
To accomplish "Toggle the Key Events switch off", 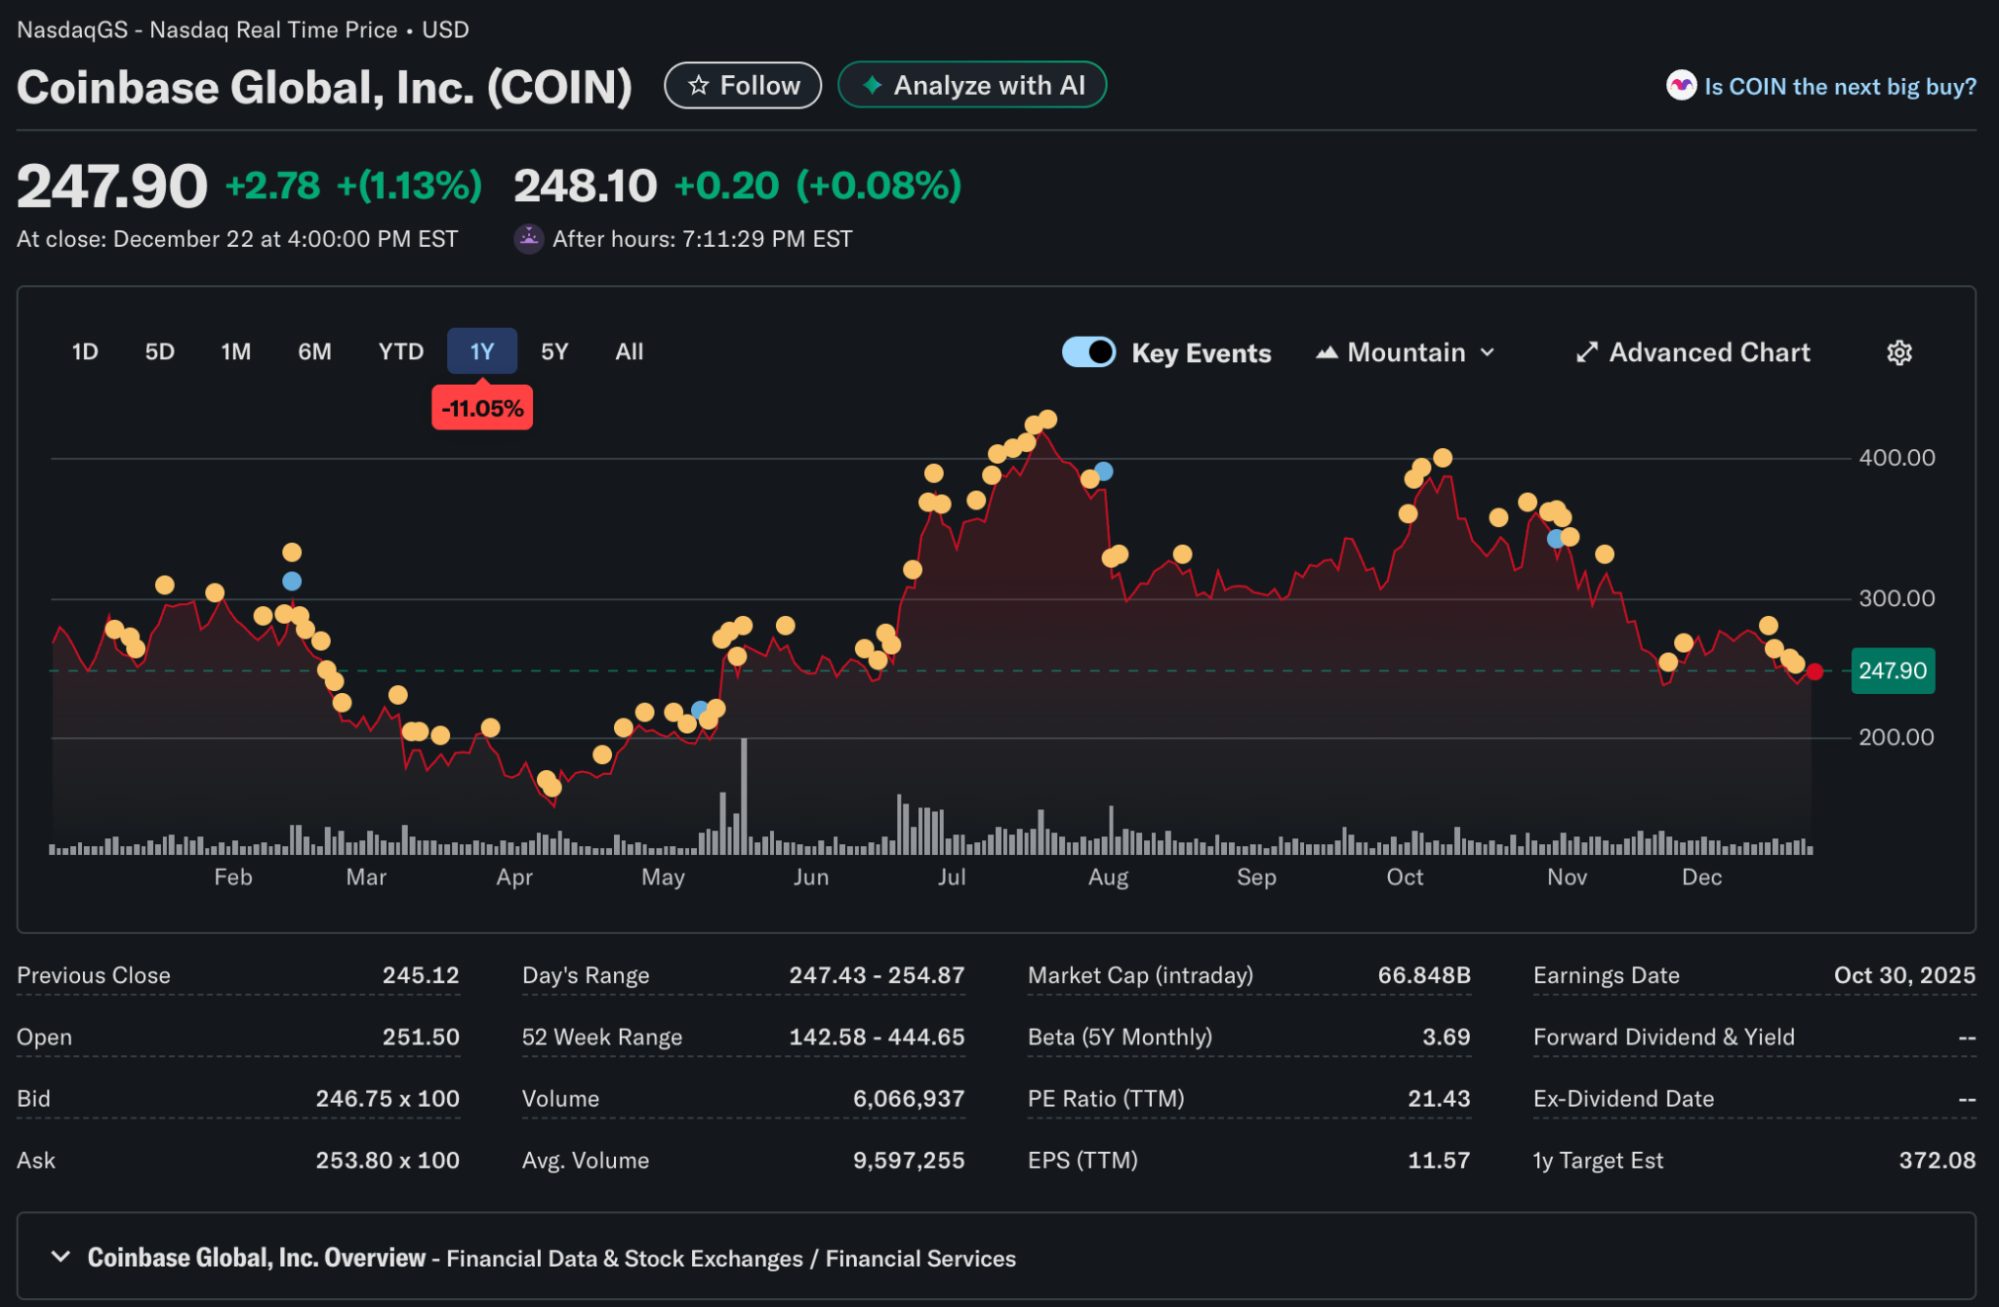I will coord(1088,352).
